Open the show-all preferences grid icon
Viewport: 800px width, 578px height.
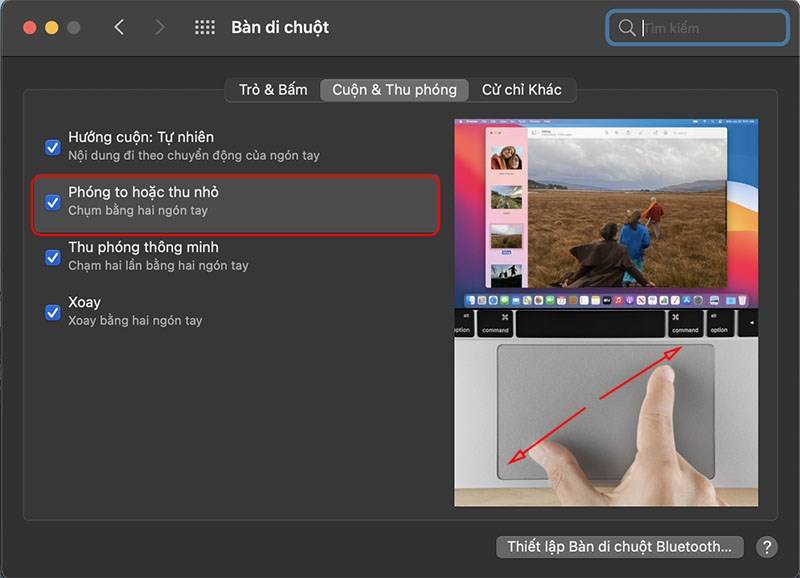point(205,28)
